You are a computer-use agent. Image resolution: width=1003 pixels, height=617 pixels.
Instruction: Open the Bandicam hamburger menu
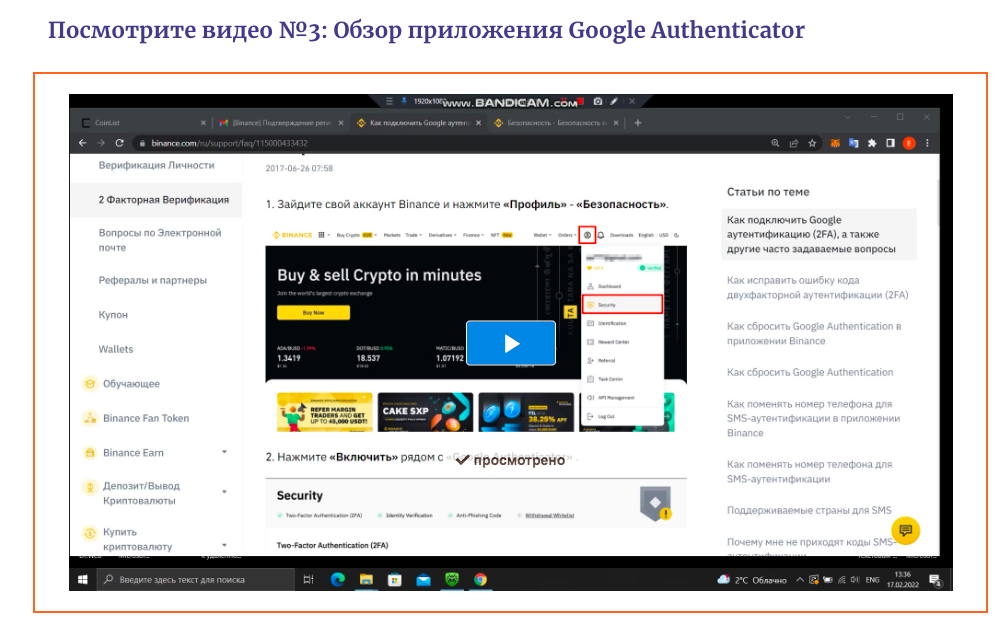[389, 101]
